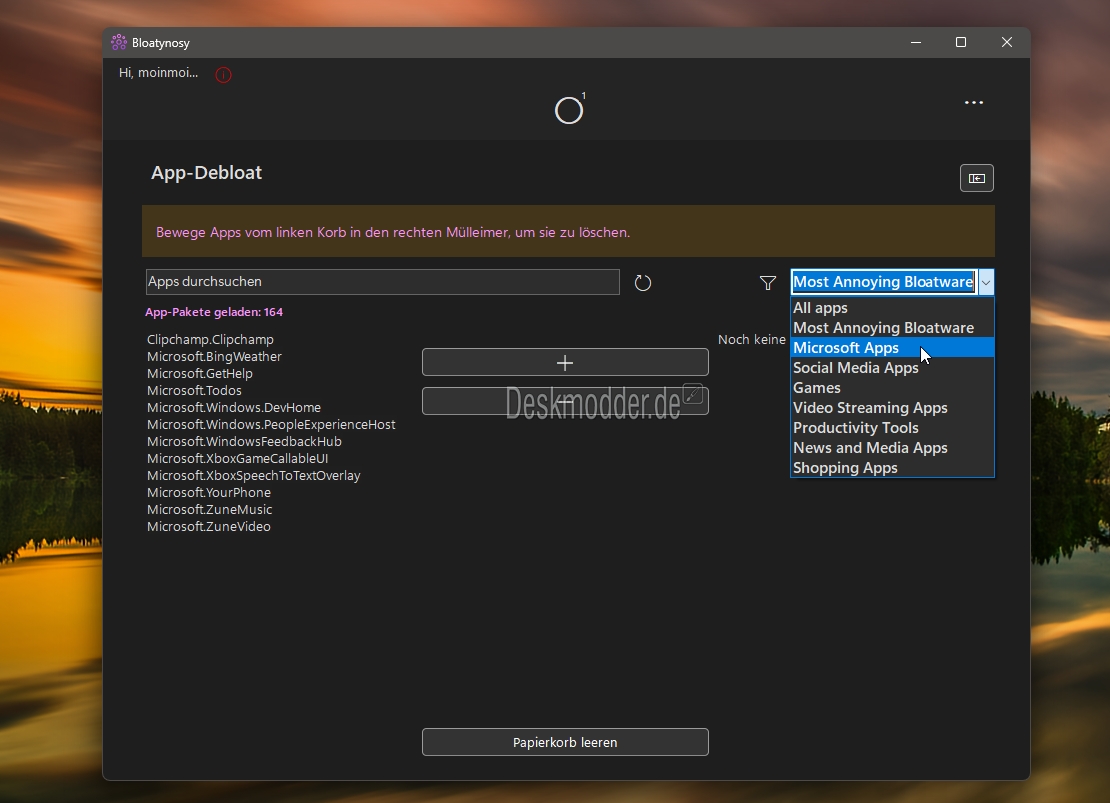Click the Bloatynosy app icon in title bar
1110x803 pixels.
click(119, 42)
